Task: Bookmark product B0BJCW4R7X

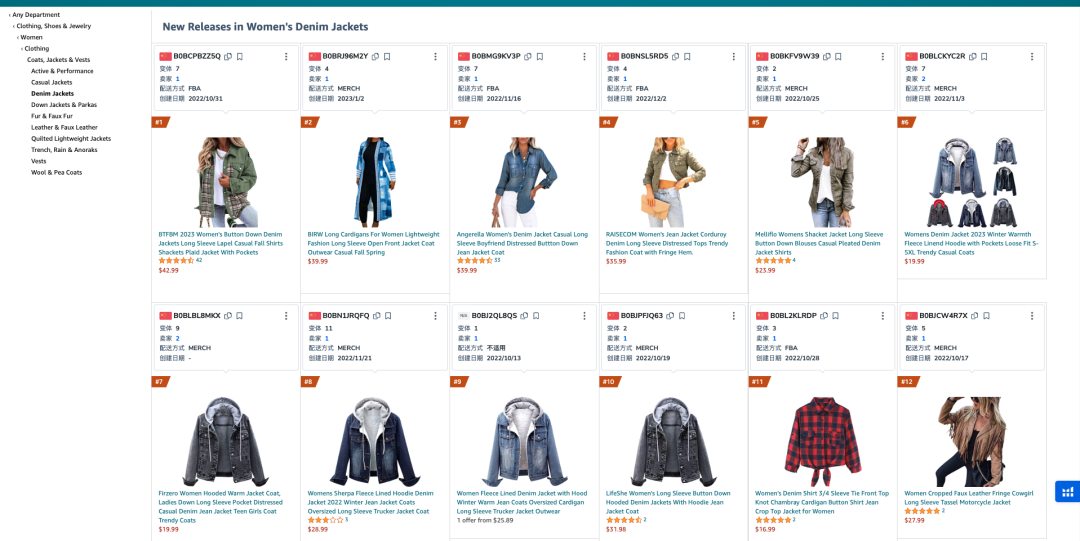Action: point(986,315)
